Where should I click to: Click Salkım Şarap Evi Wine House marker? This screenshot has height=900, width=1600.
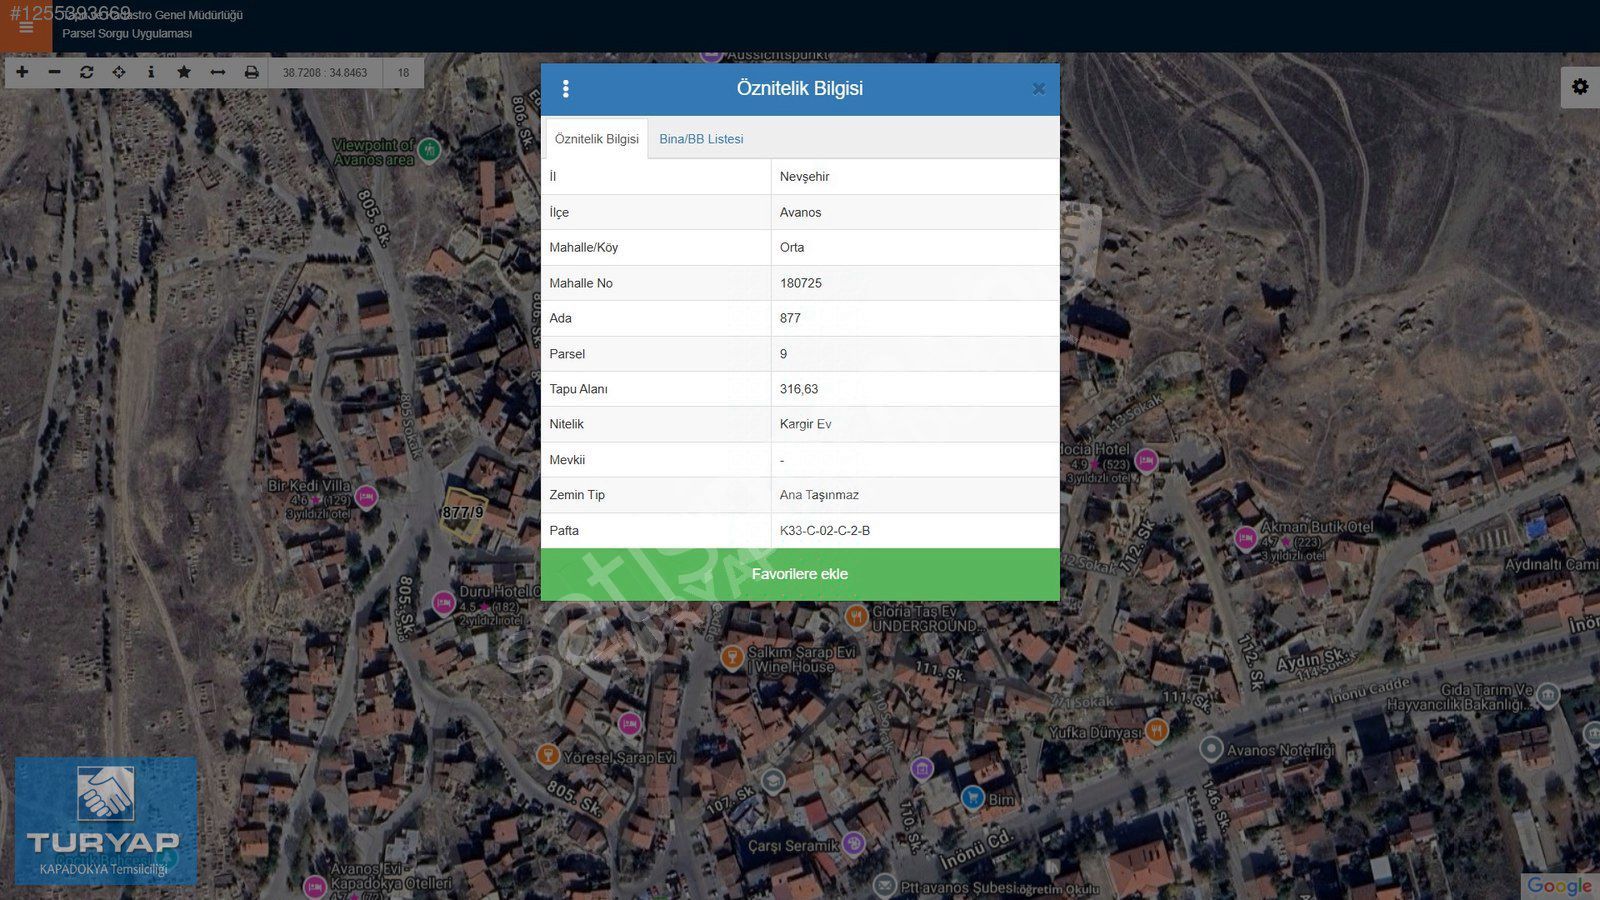(732, 657)
